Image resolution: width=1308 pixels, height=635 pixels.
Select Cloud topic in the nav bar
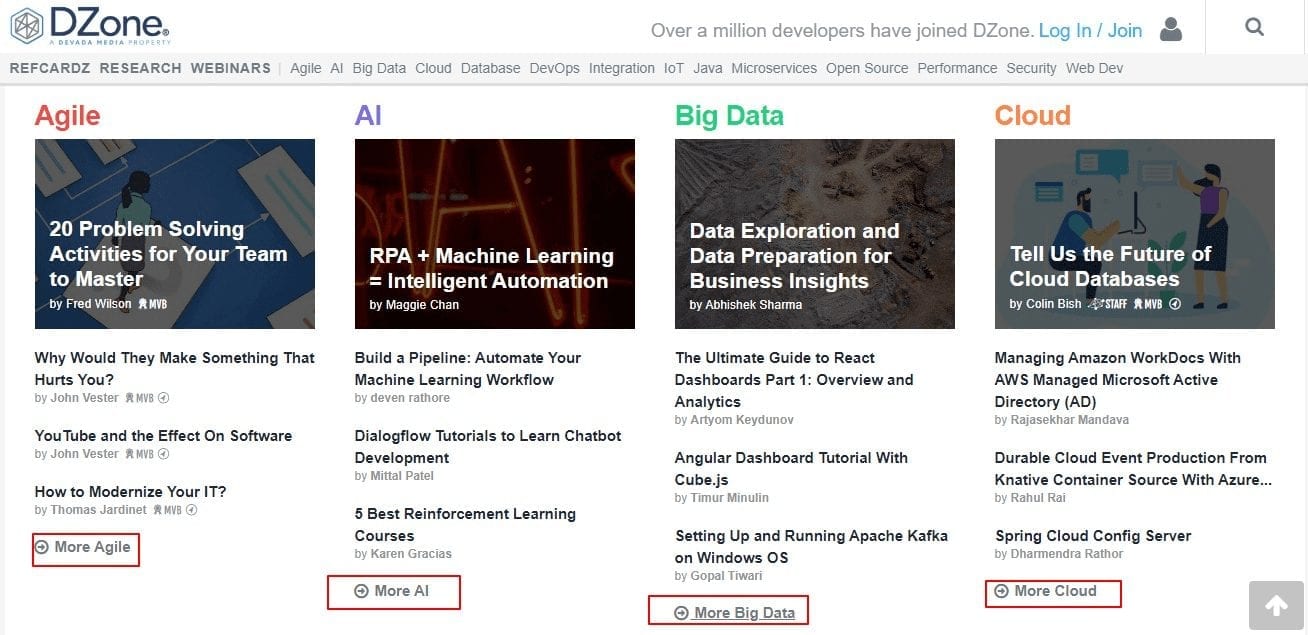point(434,68)
